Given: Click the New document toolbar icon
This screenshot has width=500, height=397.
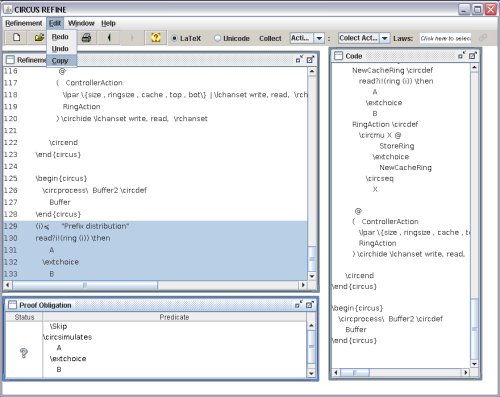Looking at the screenshot, I should pos(16,38).
